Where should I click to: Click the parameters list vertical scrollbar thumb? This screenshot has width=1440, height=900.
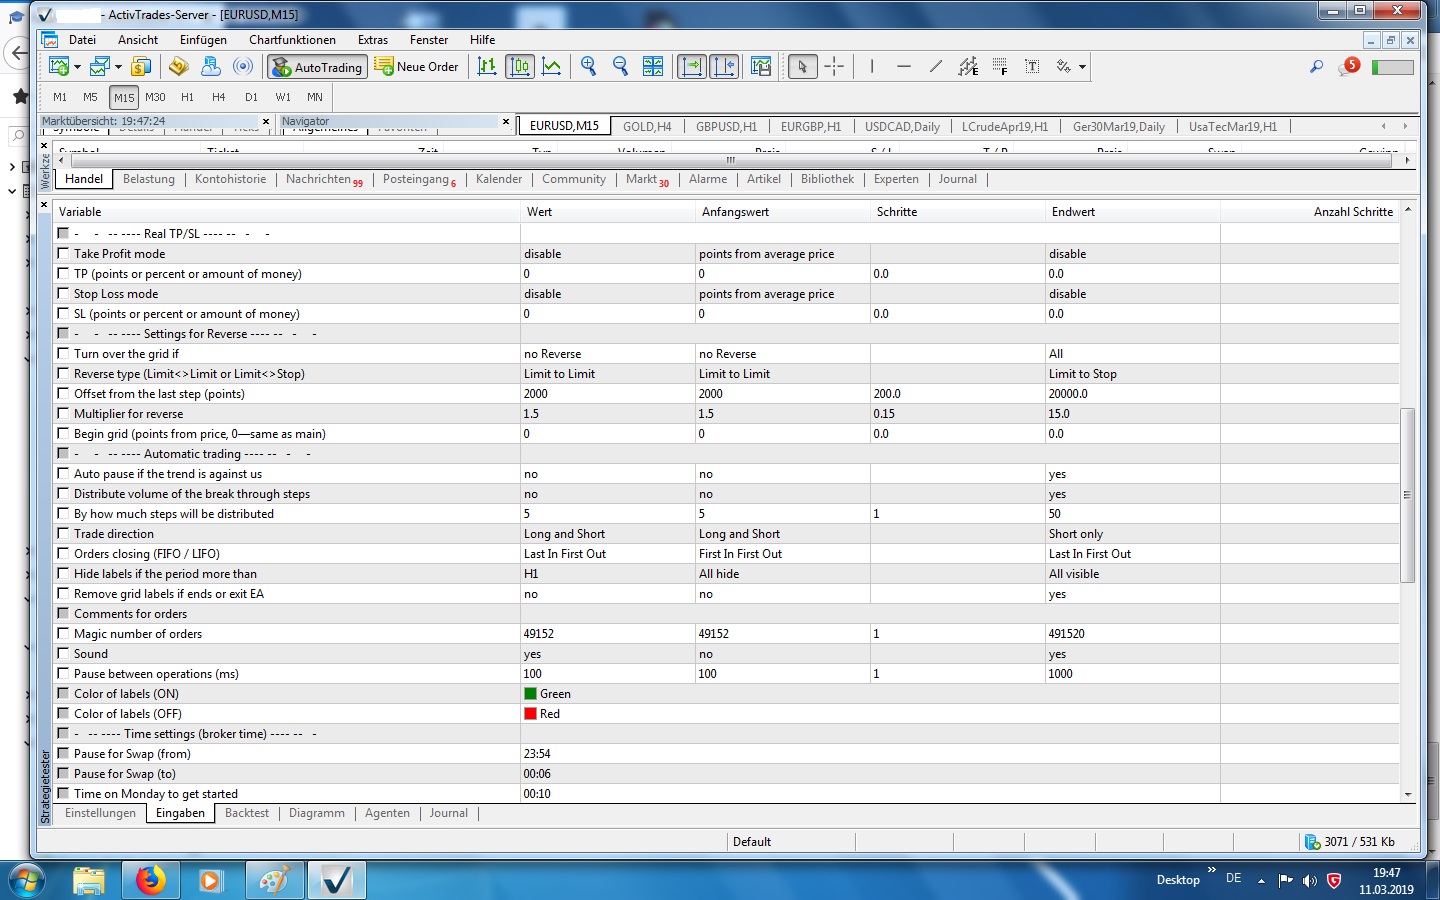pos(1408,495)
